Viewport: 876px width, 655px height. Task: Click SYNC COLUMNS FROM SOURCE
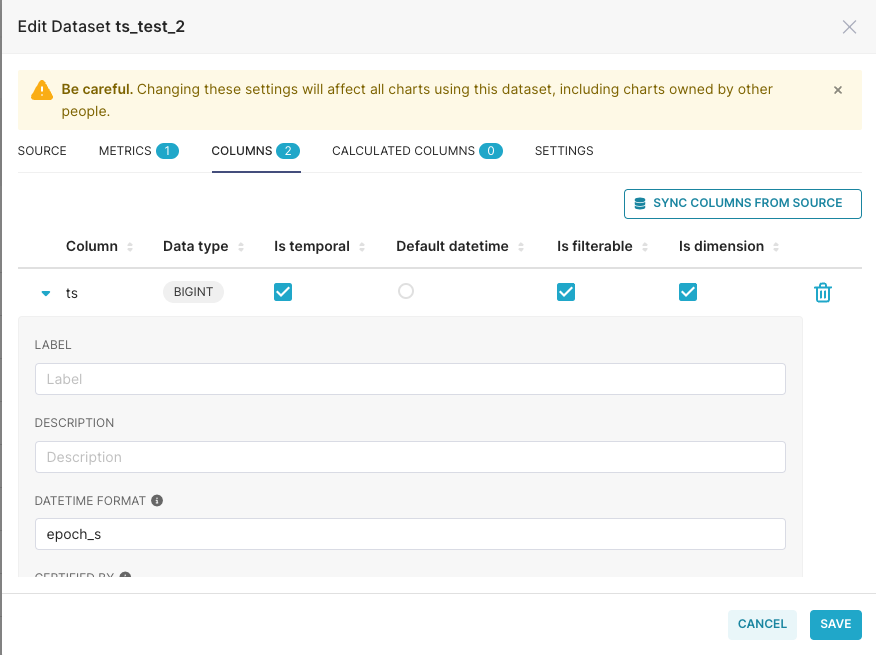coord(742,203)
